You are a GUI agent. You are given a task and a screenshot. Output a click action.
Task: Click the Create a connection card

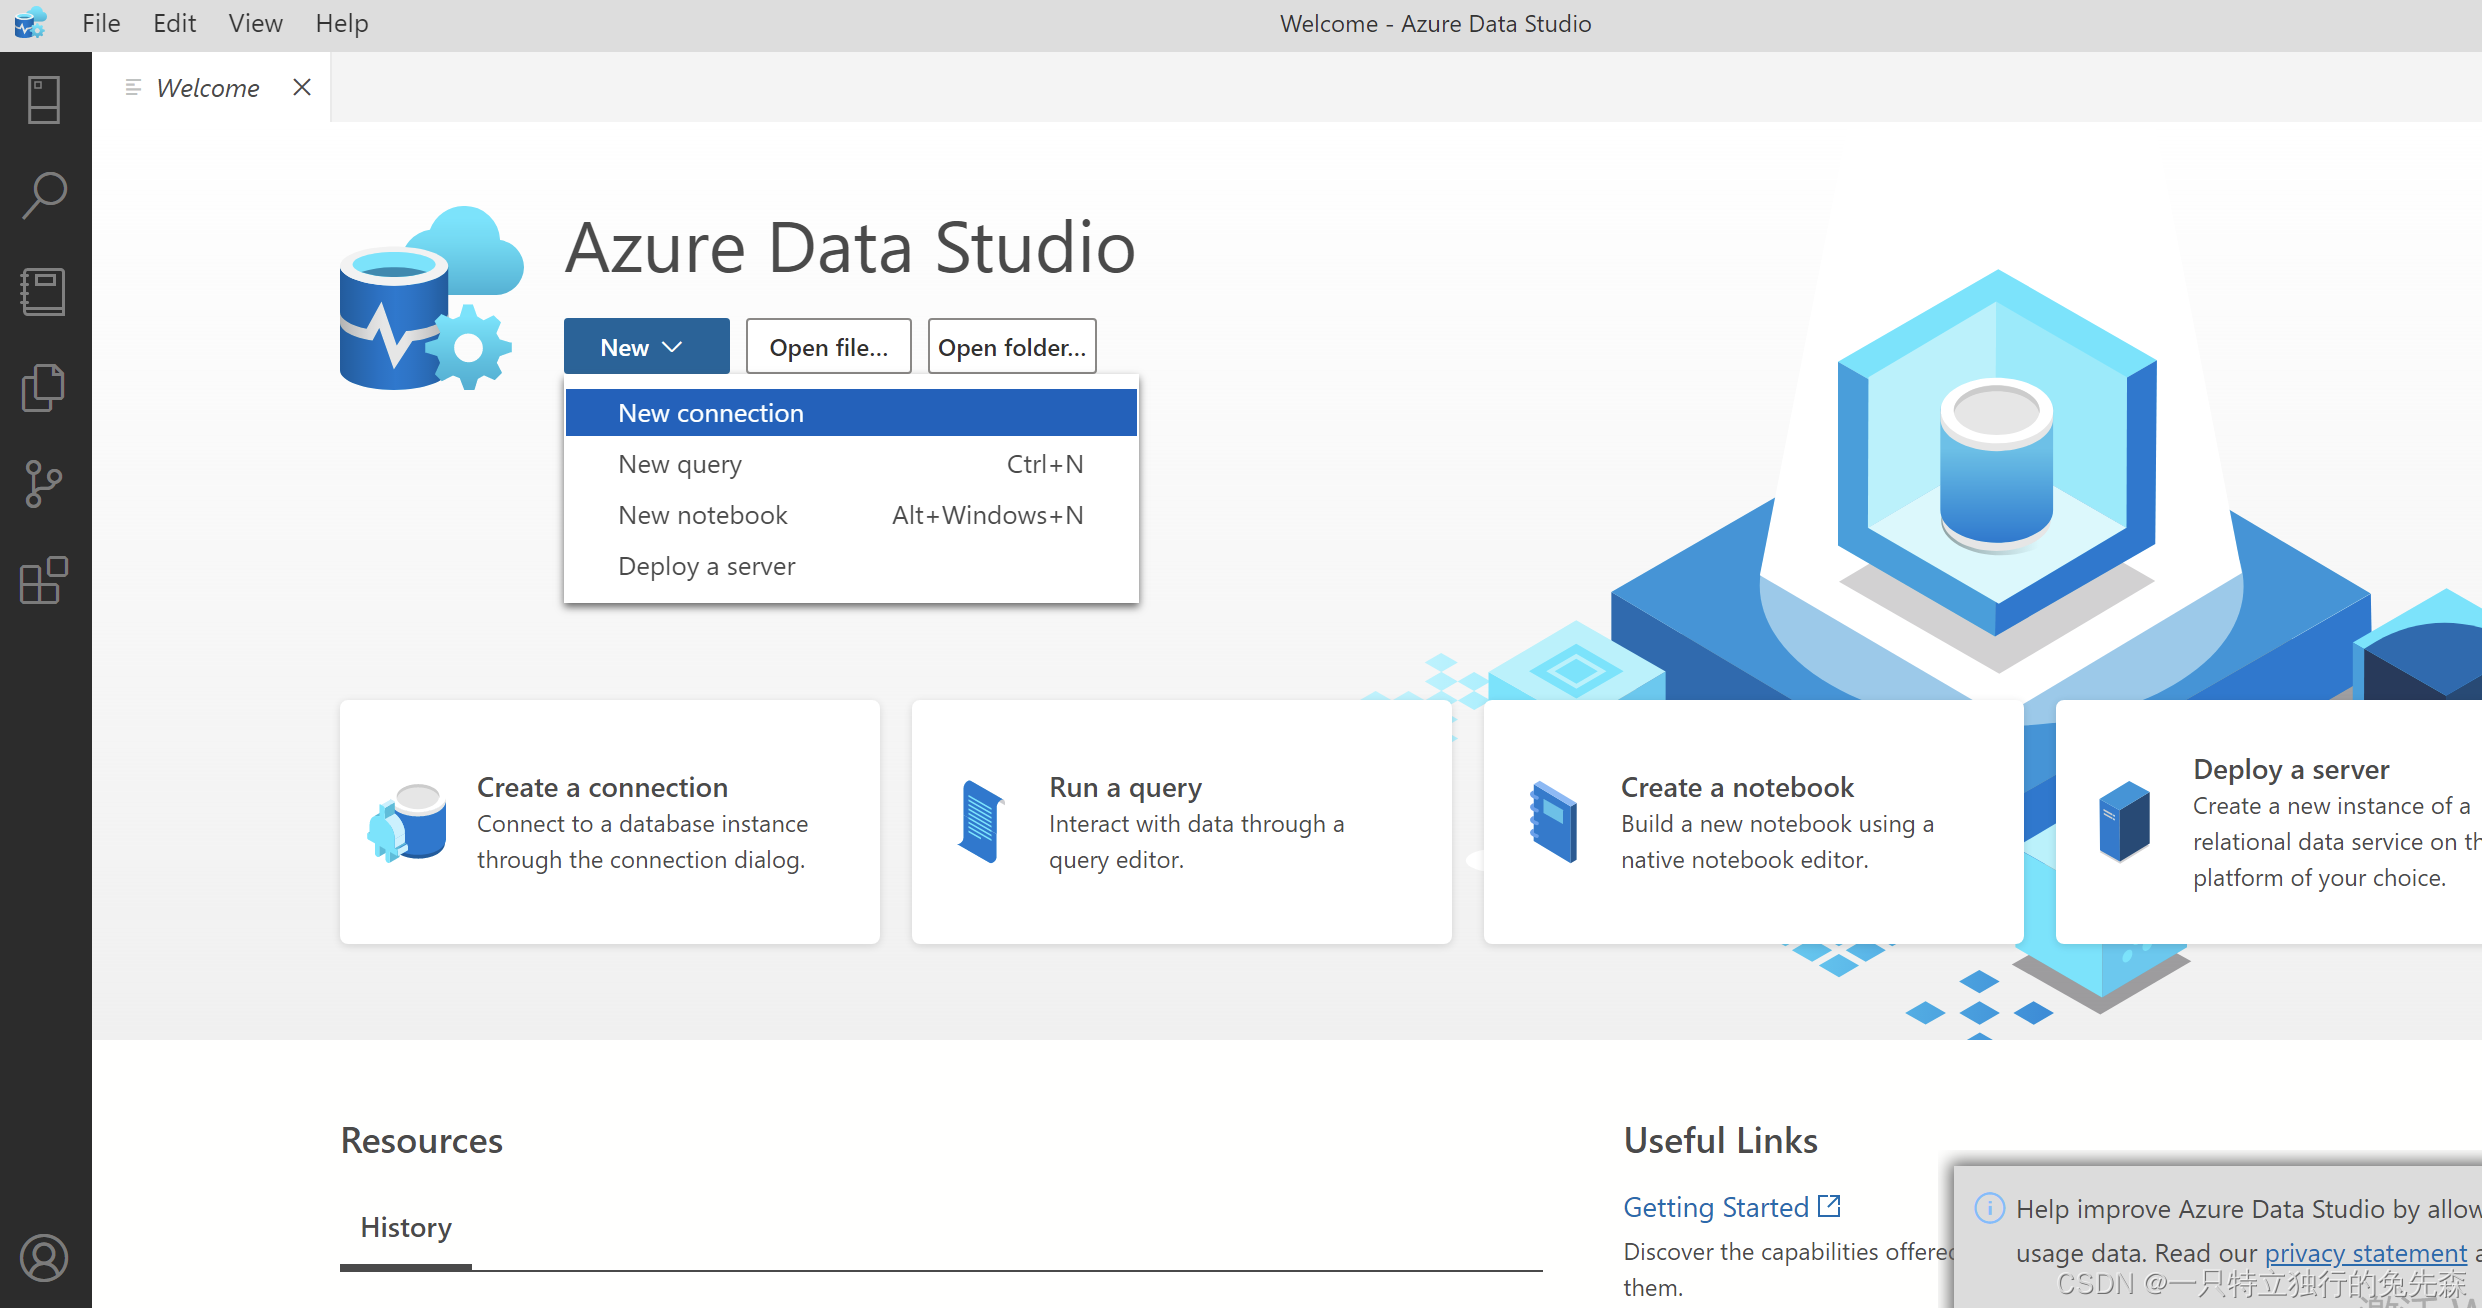click(x=609, y=822)
